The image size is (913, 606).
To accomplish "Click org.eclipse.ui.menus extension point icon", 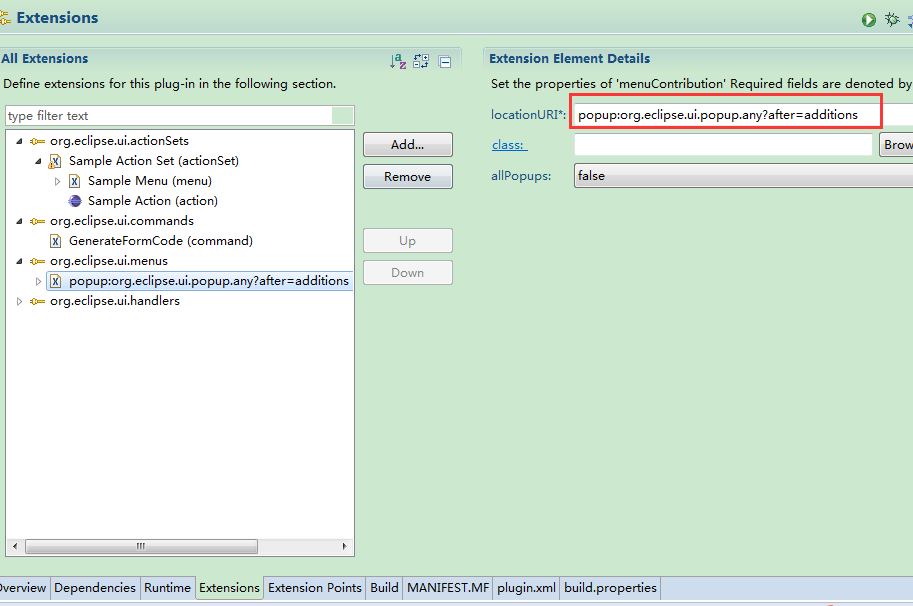I will coord(37,261).
